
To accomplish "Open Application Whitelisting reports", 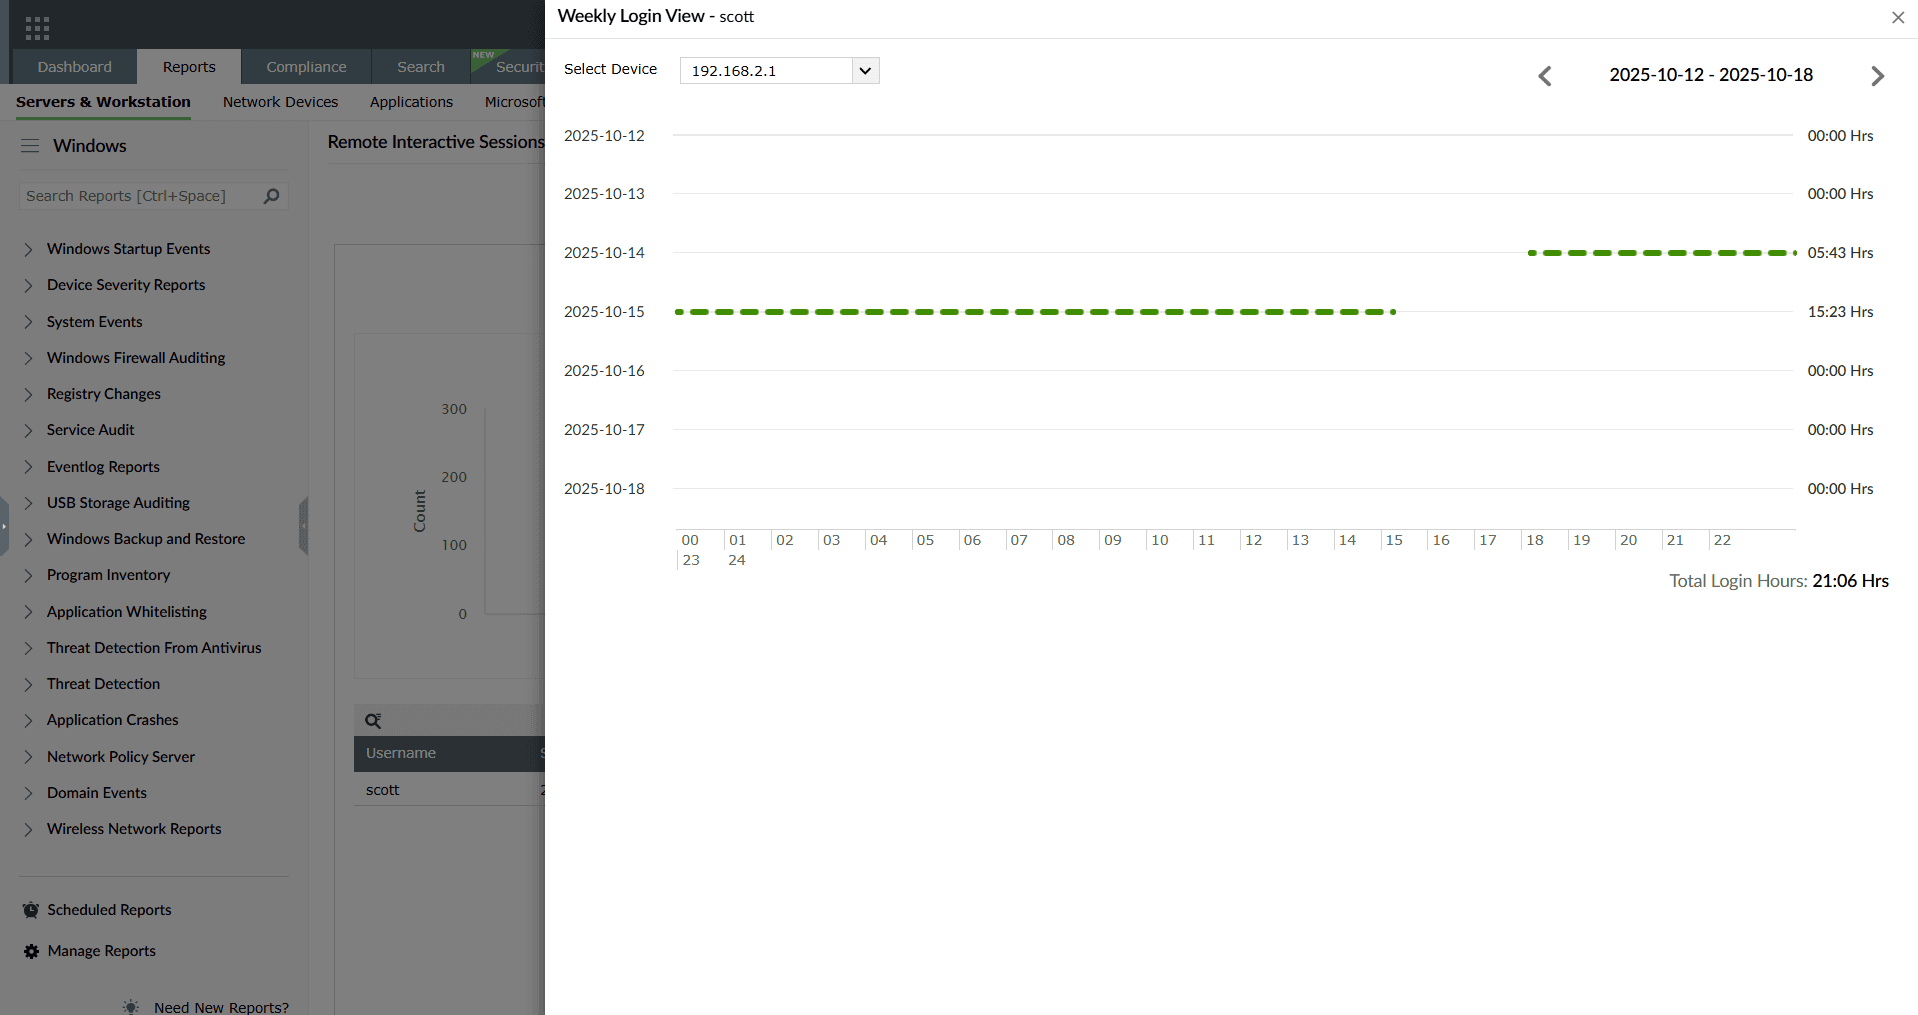I will click(127, 612).
